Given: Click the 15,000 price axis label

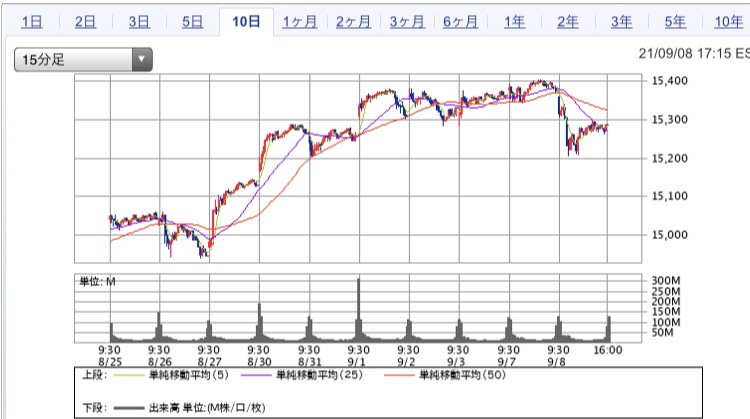Looking at the screenshot, I should tap(670, 234).
